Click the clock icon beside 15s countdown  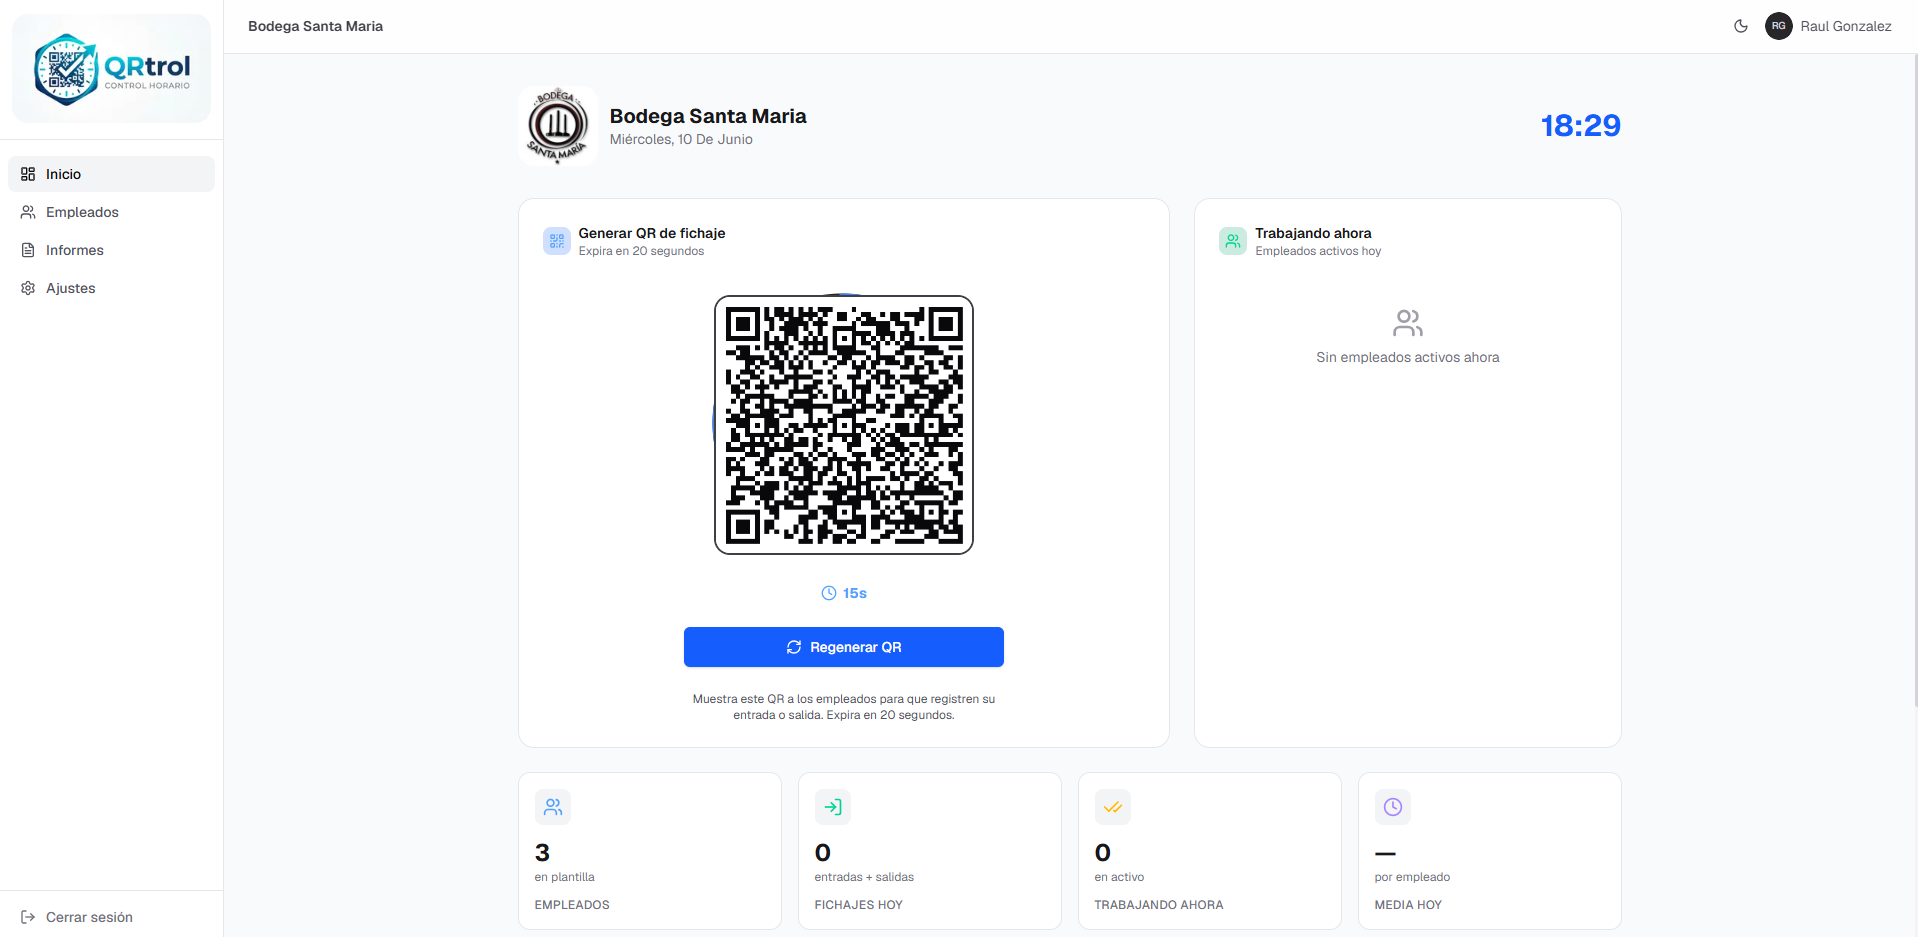[x=829, y=593]
